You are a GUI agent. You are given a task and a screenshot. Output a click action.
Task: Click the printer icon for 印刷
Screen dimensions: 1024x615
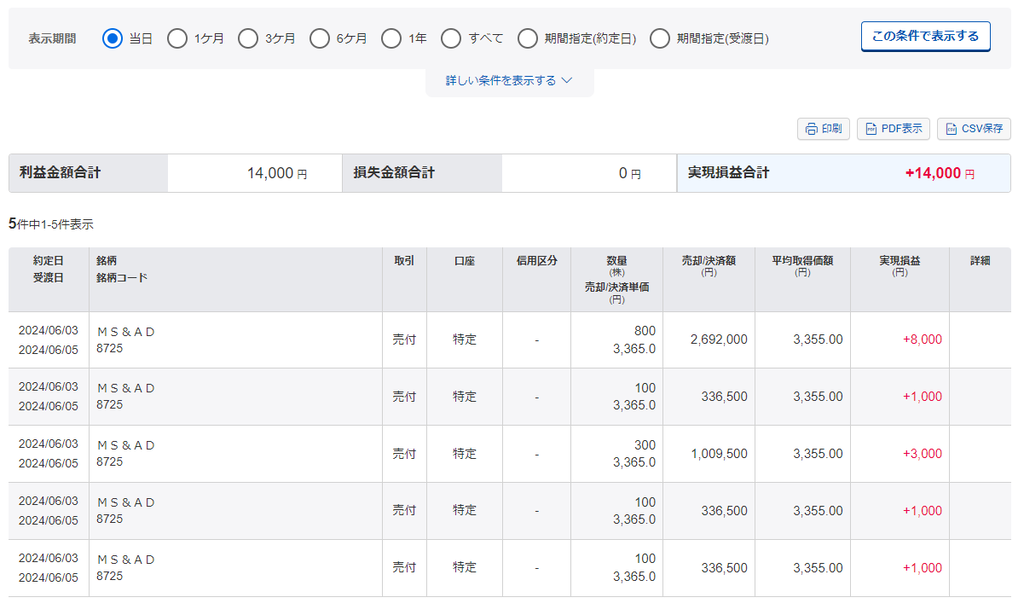point(812,129)
